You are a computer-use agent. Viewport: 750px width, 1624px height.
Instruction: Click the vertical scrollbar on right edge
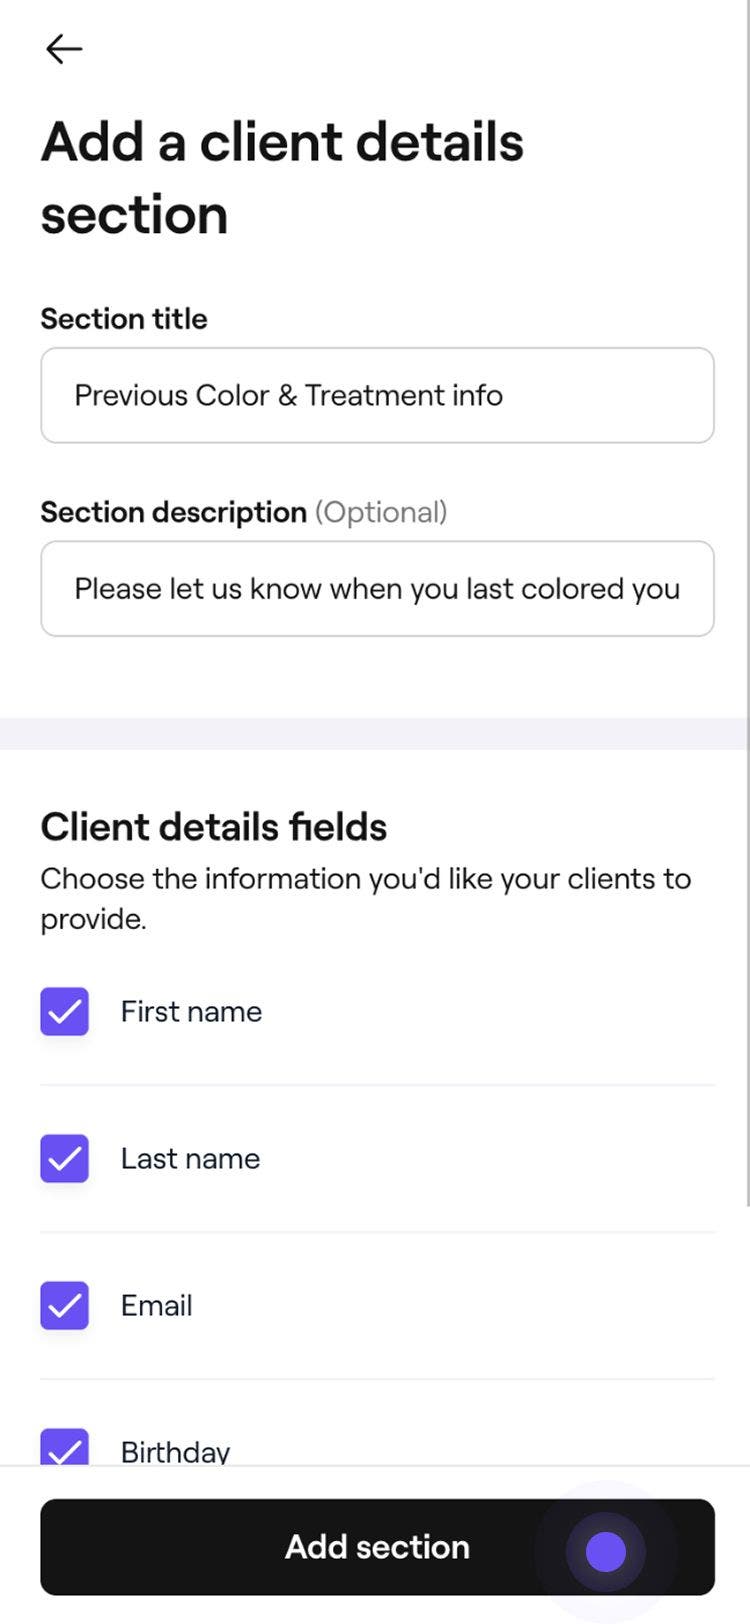click(746, 600)
